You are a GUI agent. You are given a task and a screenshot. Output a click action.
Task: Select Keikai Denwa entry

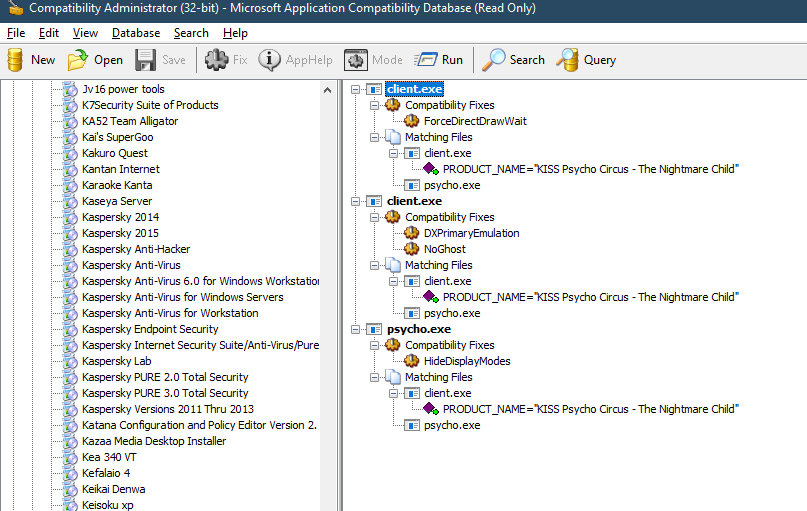pyautogui.click(x=113, y=489)
